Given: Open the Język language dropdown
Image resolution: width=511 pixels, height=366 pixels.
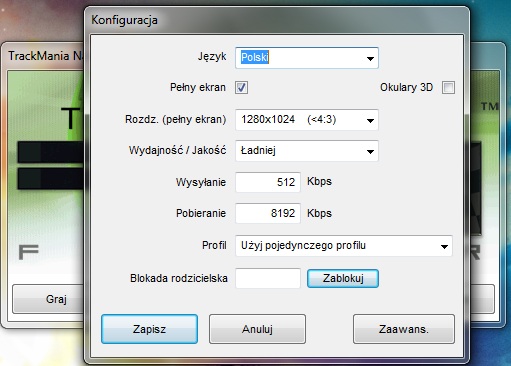Looking at the screenshot, I should pos(307,58).
